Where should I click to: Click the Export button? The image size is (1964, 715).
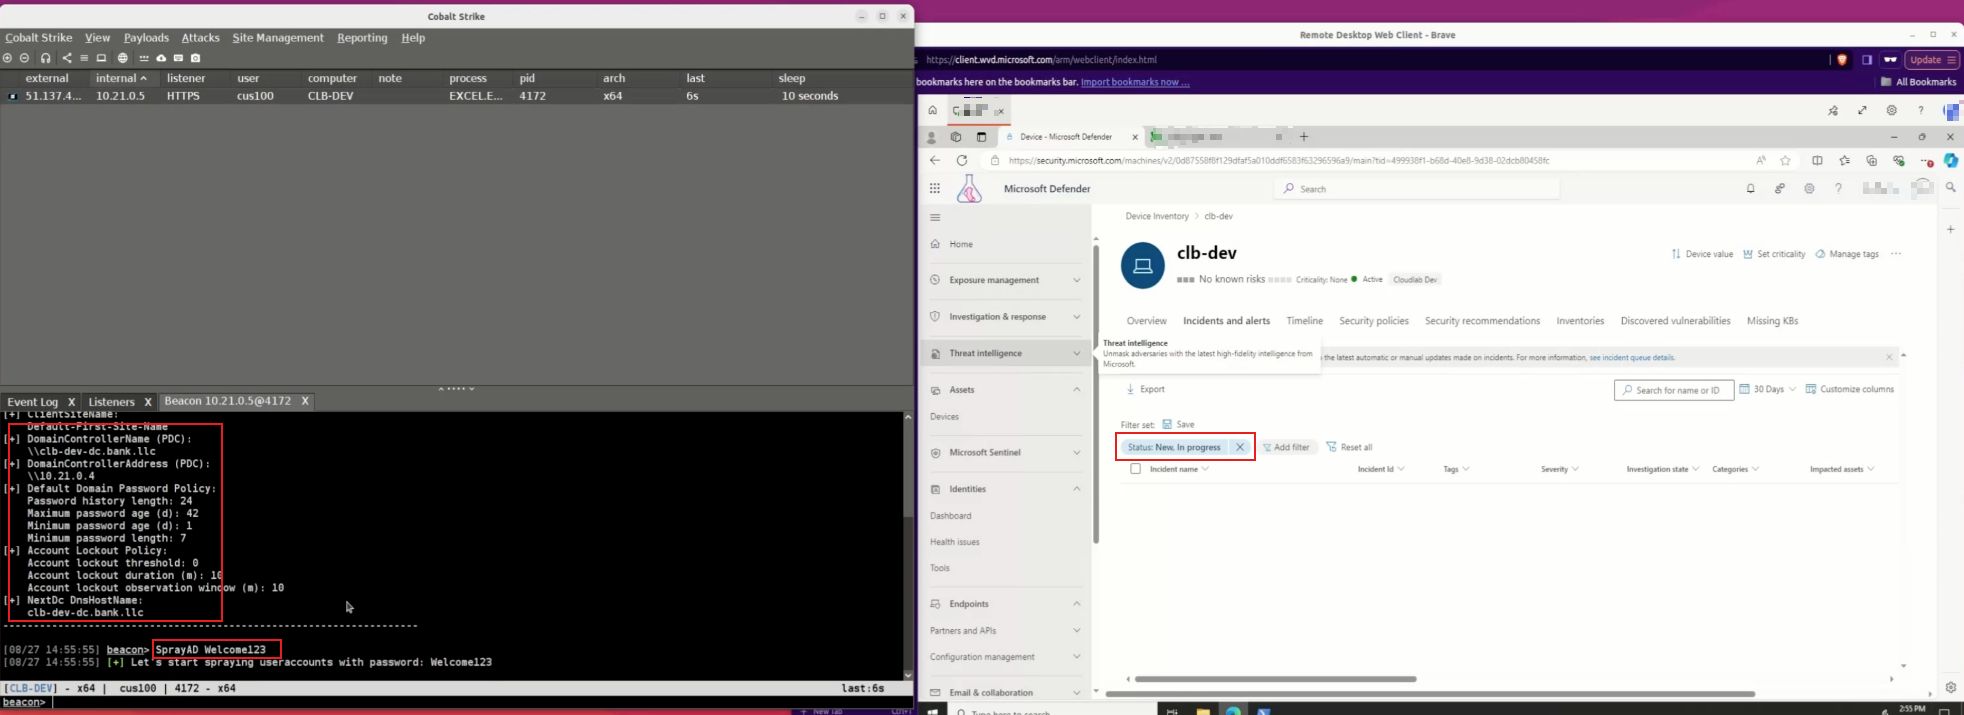point(1146,389)
